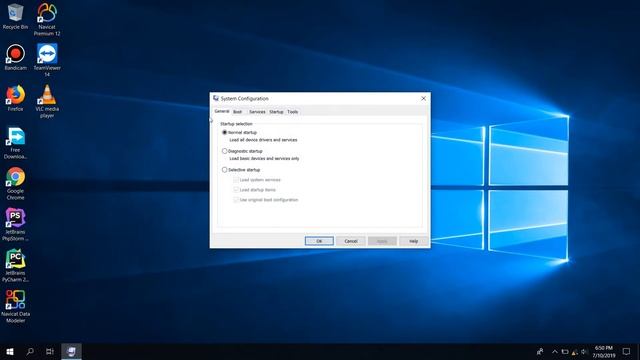Confirm with the OK button

(319, 241)
